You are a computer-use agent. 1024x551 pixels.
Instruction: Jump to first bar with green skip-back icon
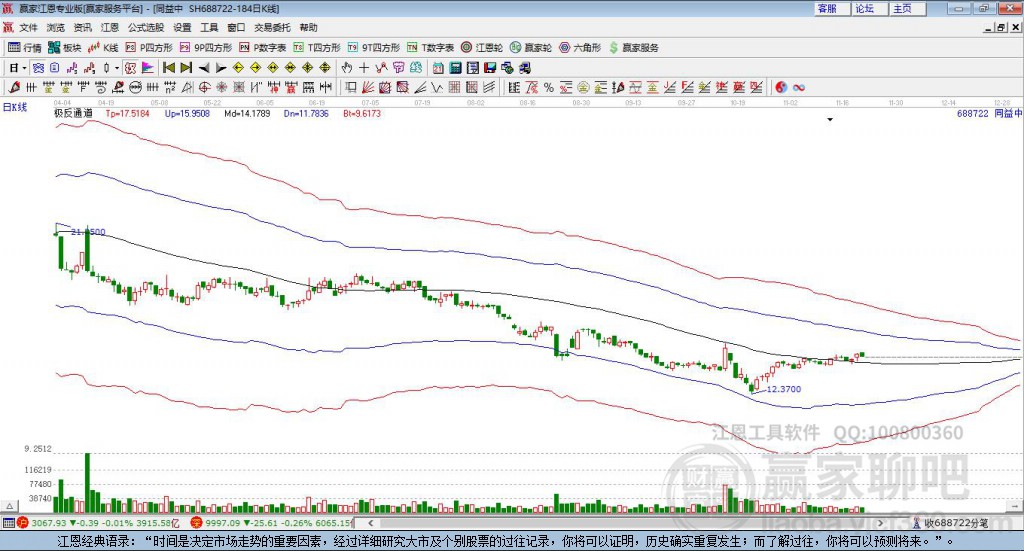168,68
